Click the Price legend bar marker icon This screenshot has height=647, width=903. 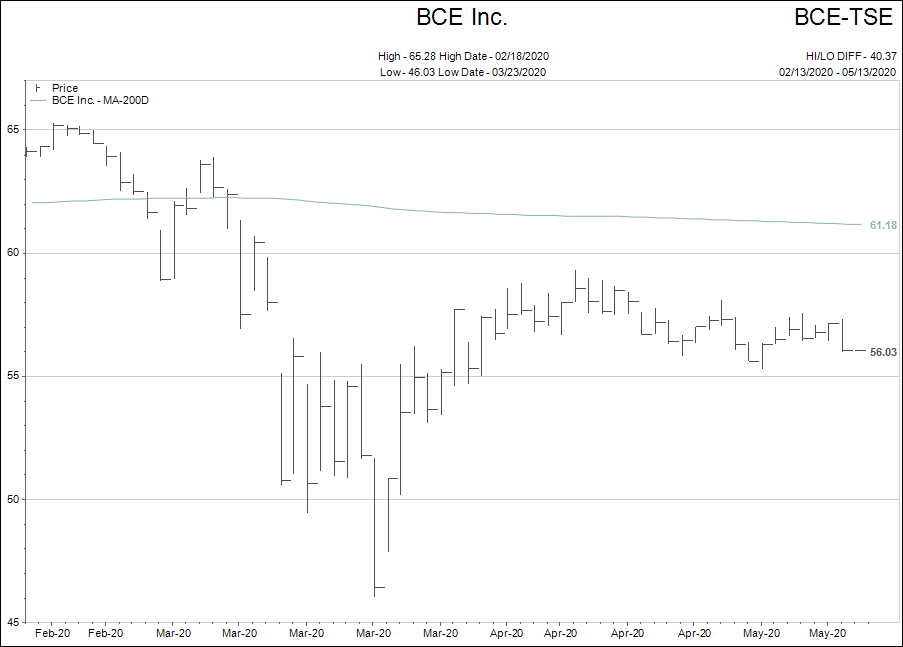point(38,89)
